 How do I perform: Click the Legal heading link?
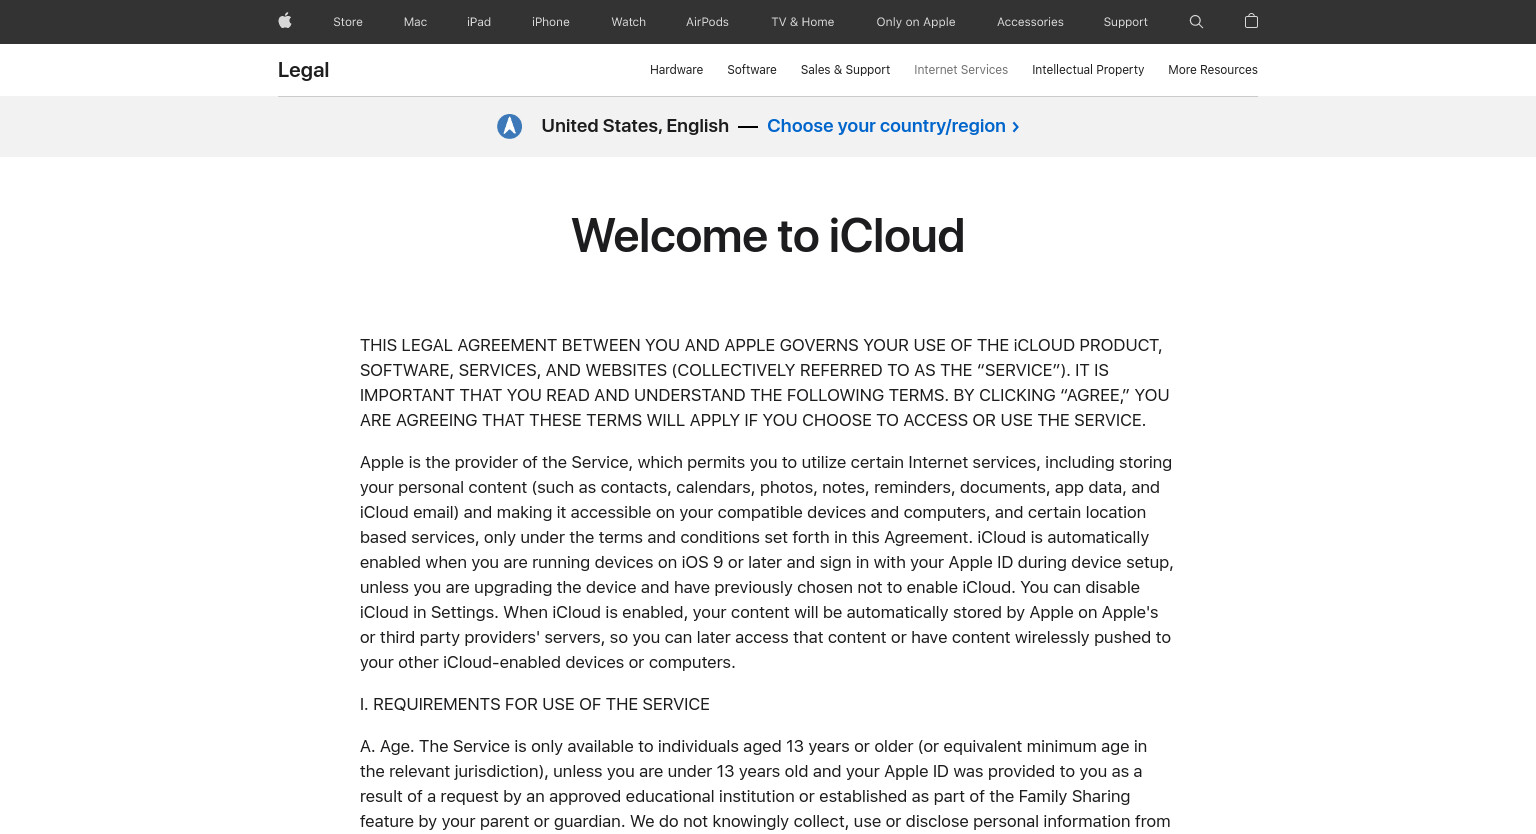coord(303,70)
